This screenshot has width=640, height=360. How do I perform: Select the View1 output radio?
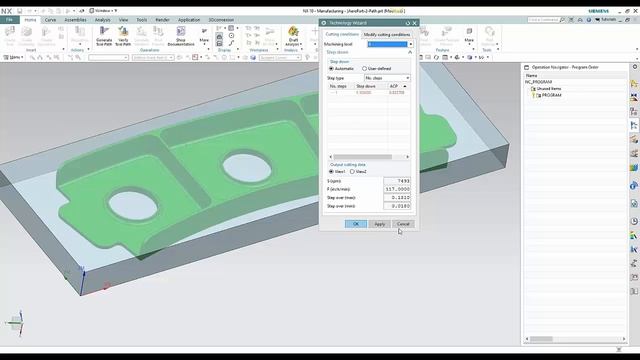click(331, 171)
